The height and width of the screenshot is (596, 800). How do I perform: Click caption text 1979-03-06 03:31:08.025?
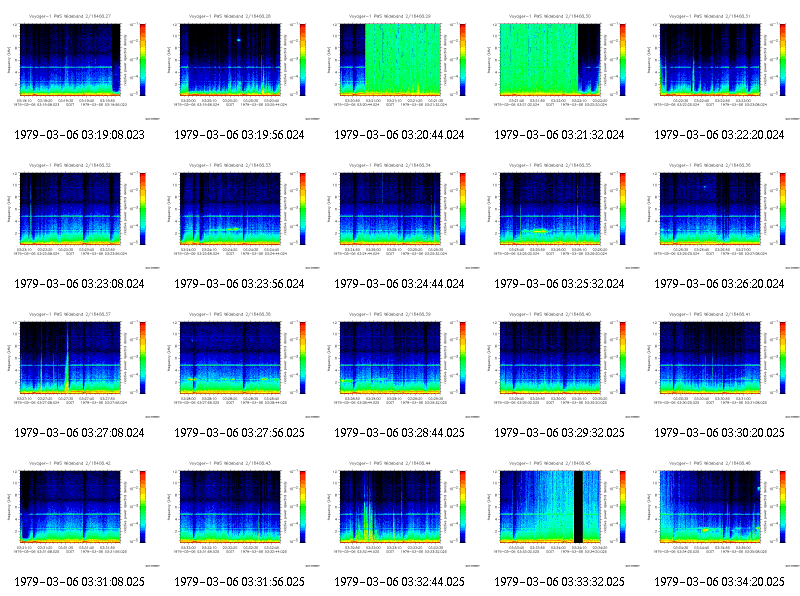[80, 582]
